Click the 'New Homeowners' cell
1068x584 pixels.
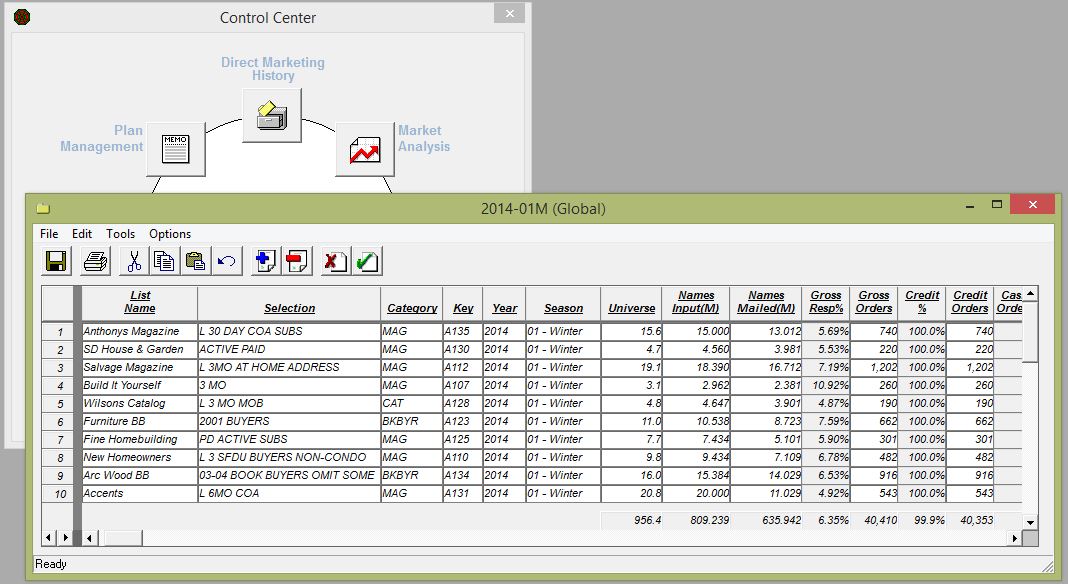pyautogui.click(x=140, y=458)
